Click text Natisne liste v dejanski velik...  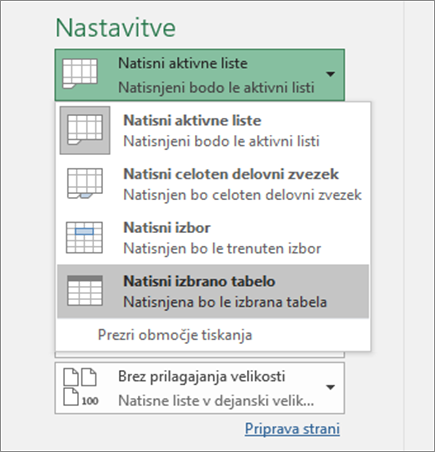tap(216, 400)
